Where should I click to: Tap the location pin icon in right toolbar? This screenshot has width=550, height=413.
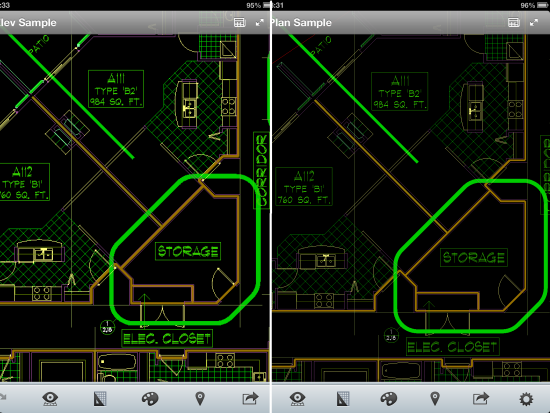point(435,399)
